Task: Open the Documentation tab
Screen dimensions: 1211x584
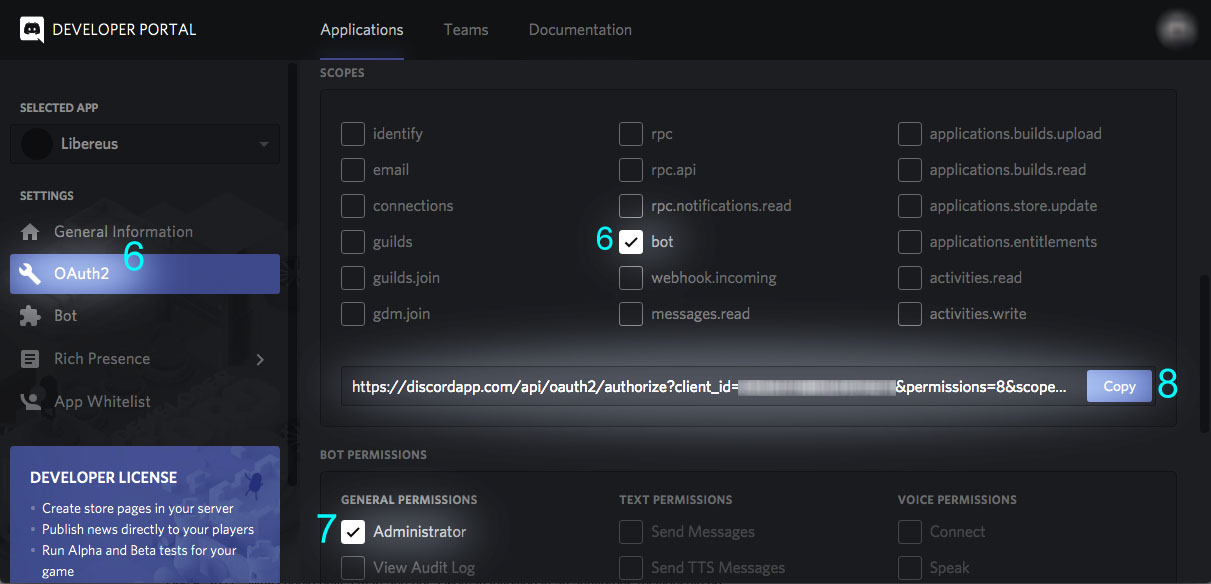Action: point(580,30)
